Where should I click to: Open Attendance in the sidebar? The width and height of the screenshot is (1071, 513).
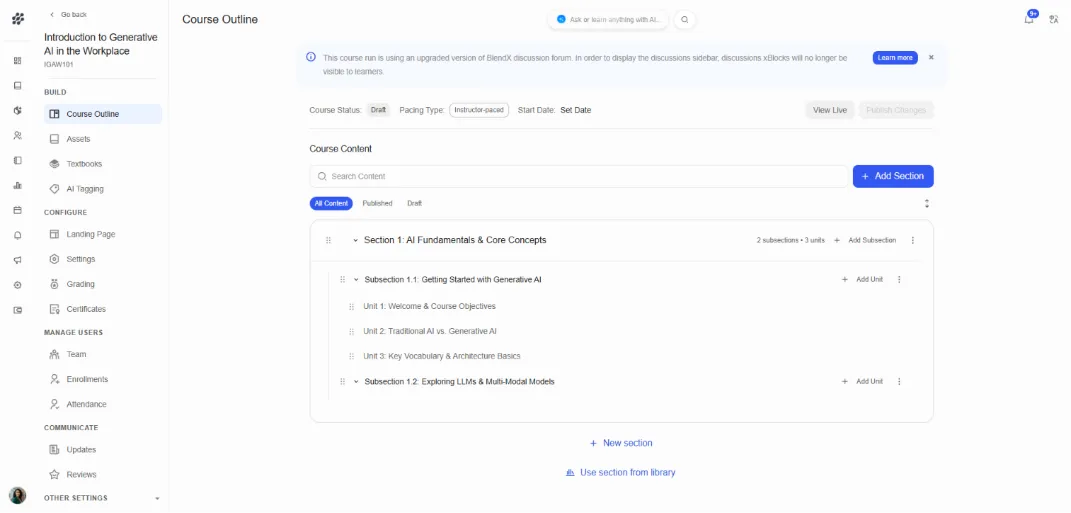[x=103, y=404]
